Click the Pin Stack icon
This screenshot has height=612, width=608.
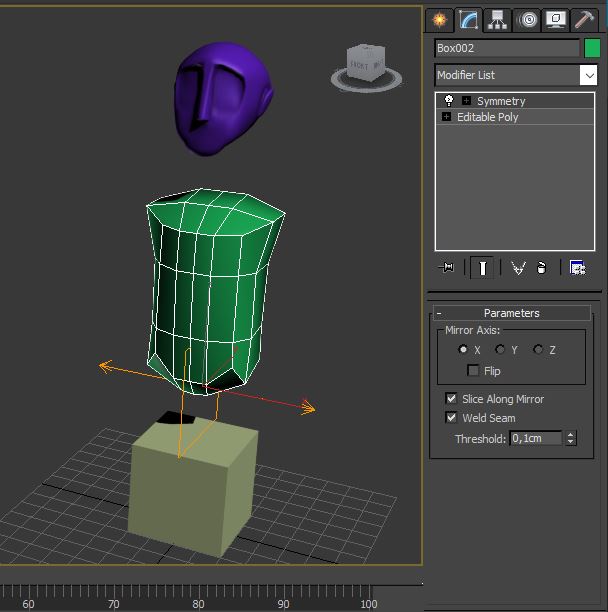[x=447, y=267]
